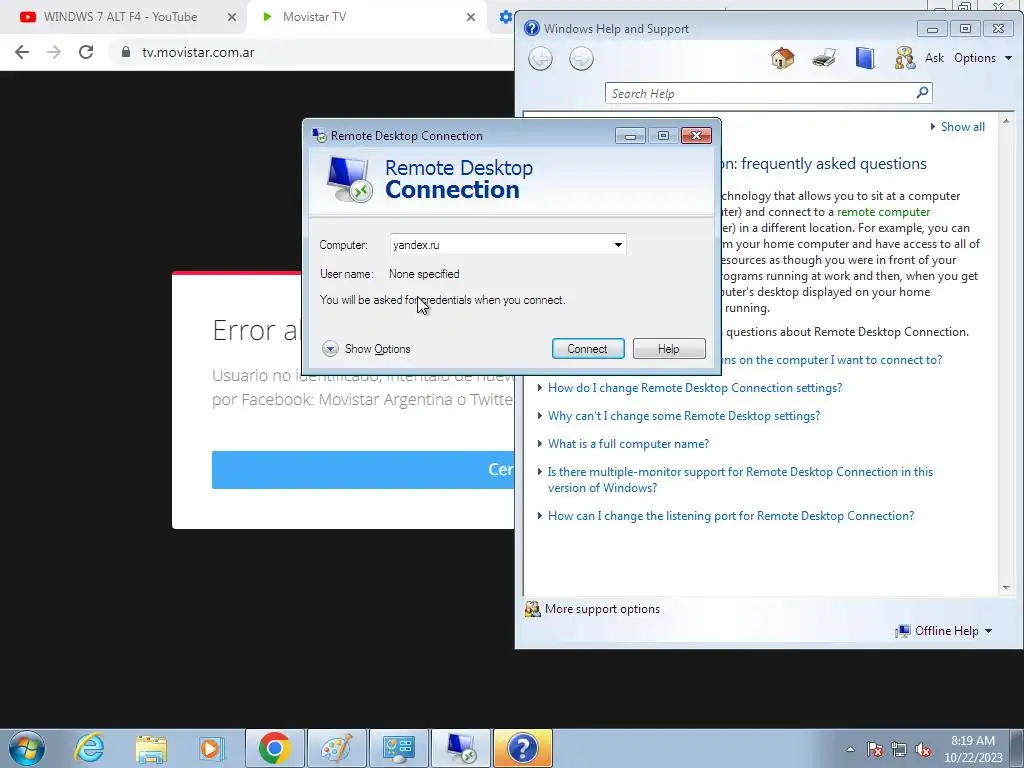Show hidden tray icons arrow
Viewport: 1024px width, 768px height.
pyautogui.click(x=850, y=749)
